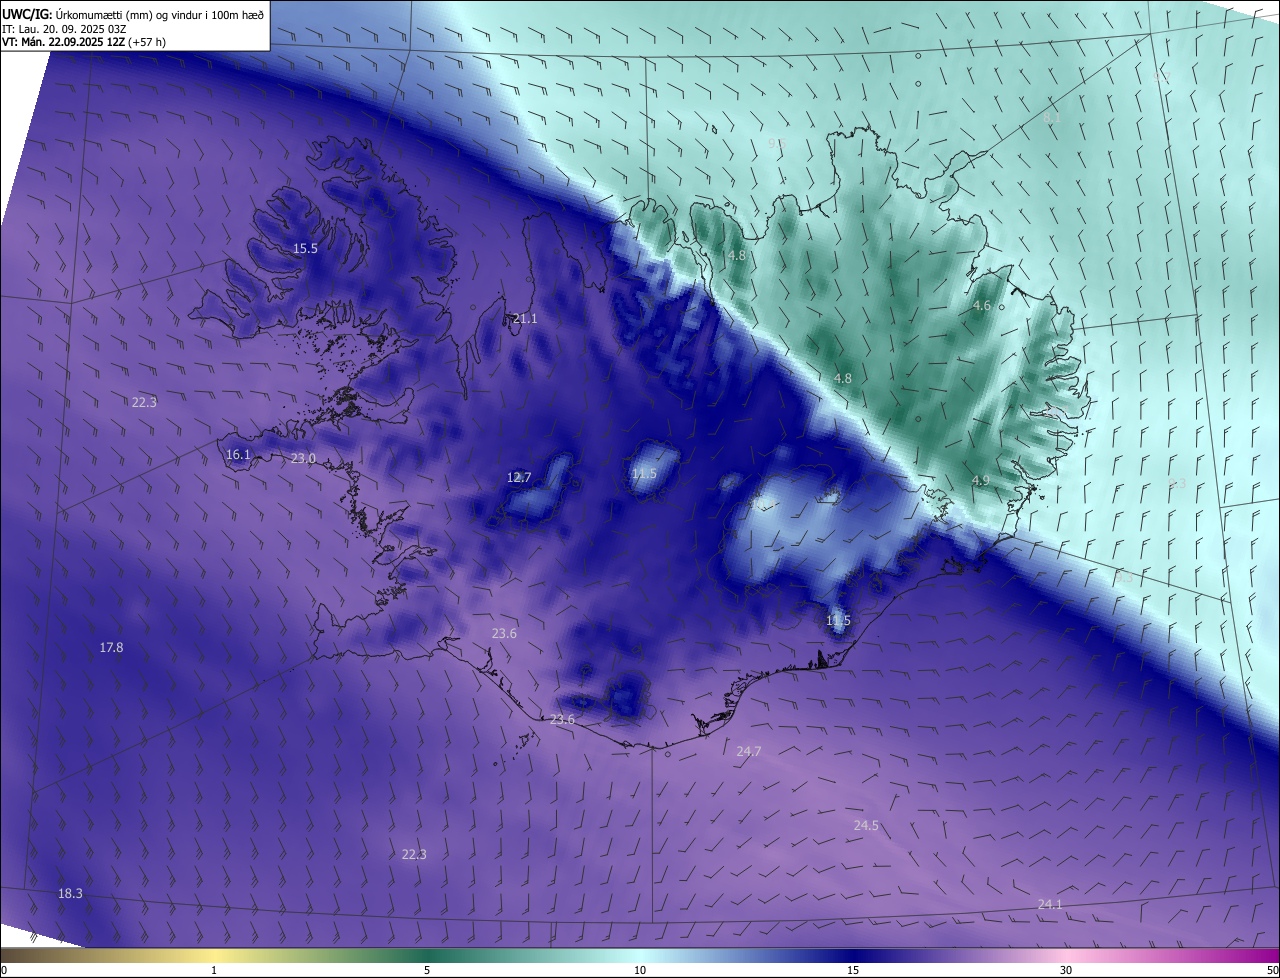Select the 'IT: Lau. 20. 09. 2025 03Z' line
The height and width of the screenshot is (978, 1280).
point(65,29)
